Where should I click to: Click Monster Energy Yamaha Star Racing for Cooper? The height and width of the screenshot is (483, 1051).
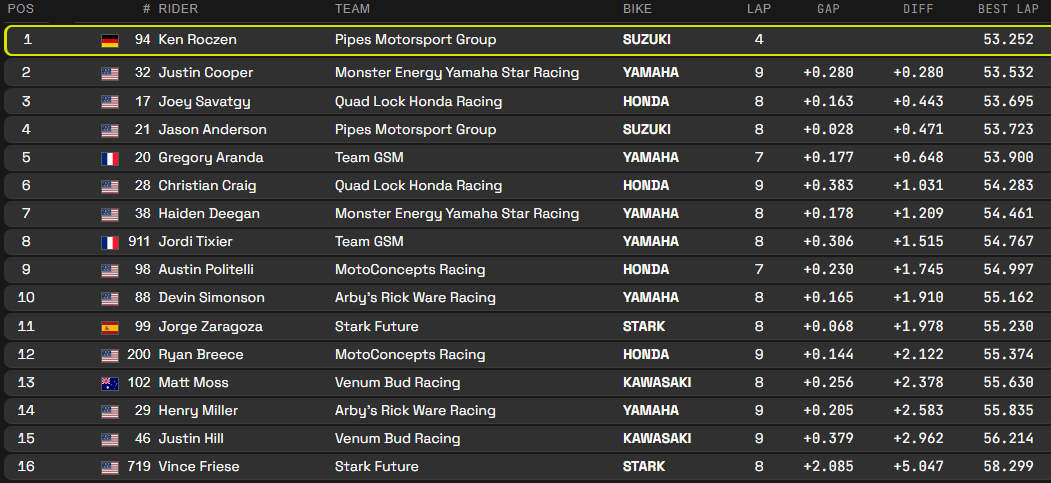click(457, 73)
